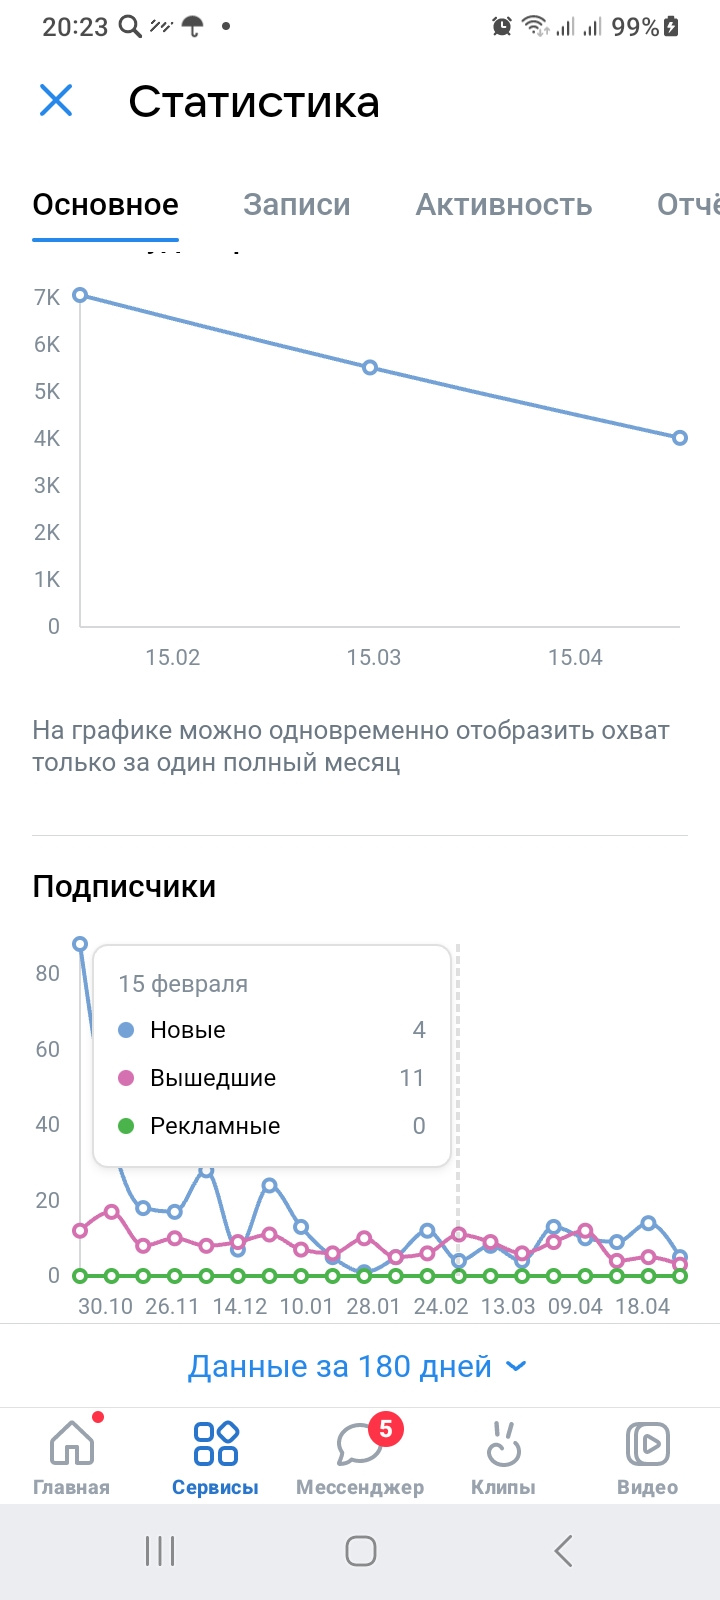Close the Статистика screen with the X icon
The height and width of the screenshot is (1600, 720).
pyautogui.click(x=56, y=100)
